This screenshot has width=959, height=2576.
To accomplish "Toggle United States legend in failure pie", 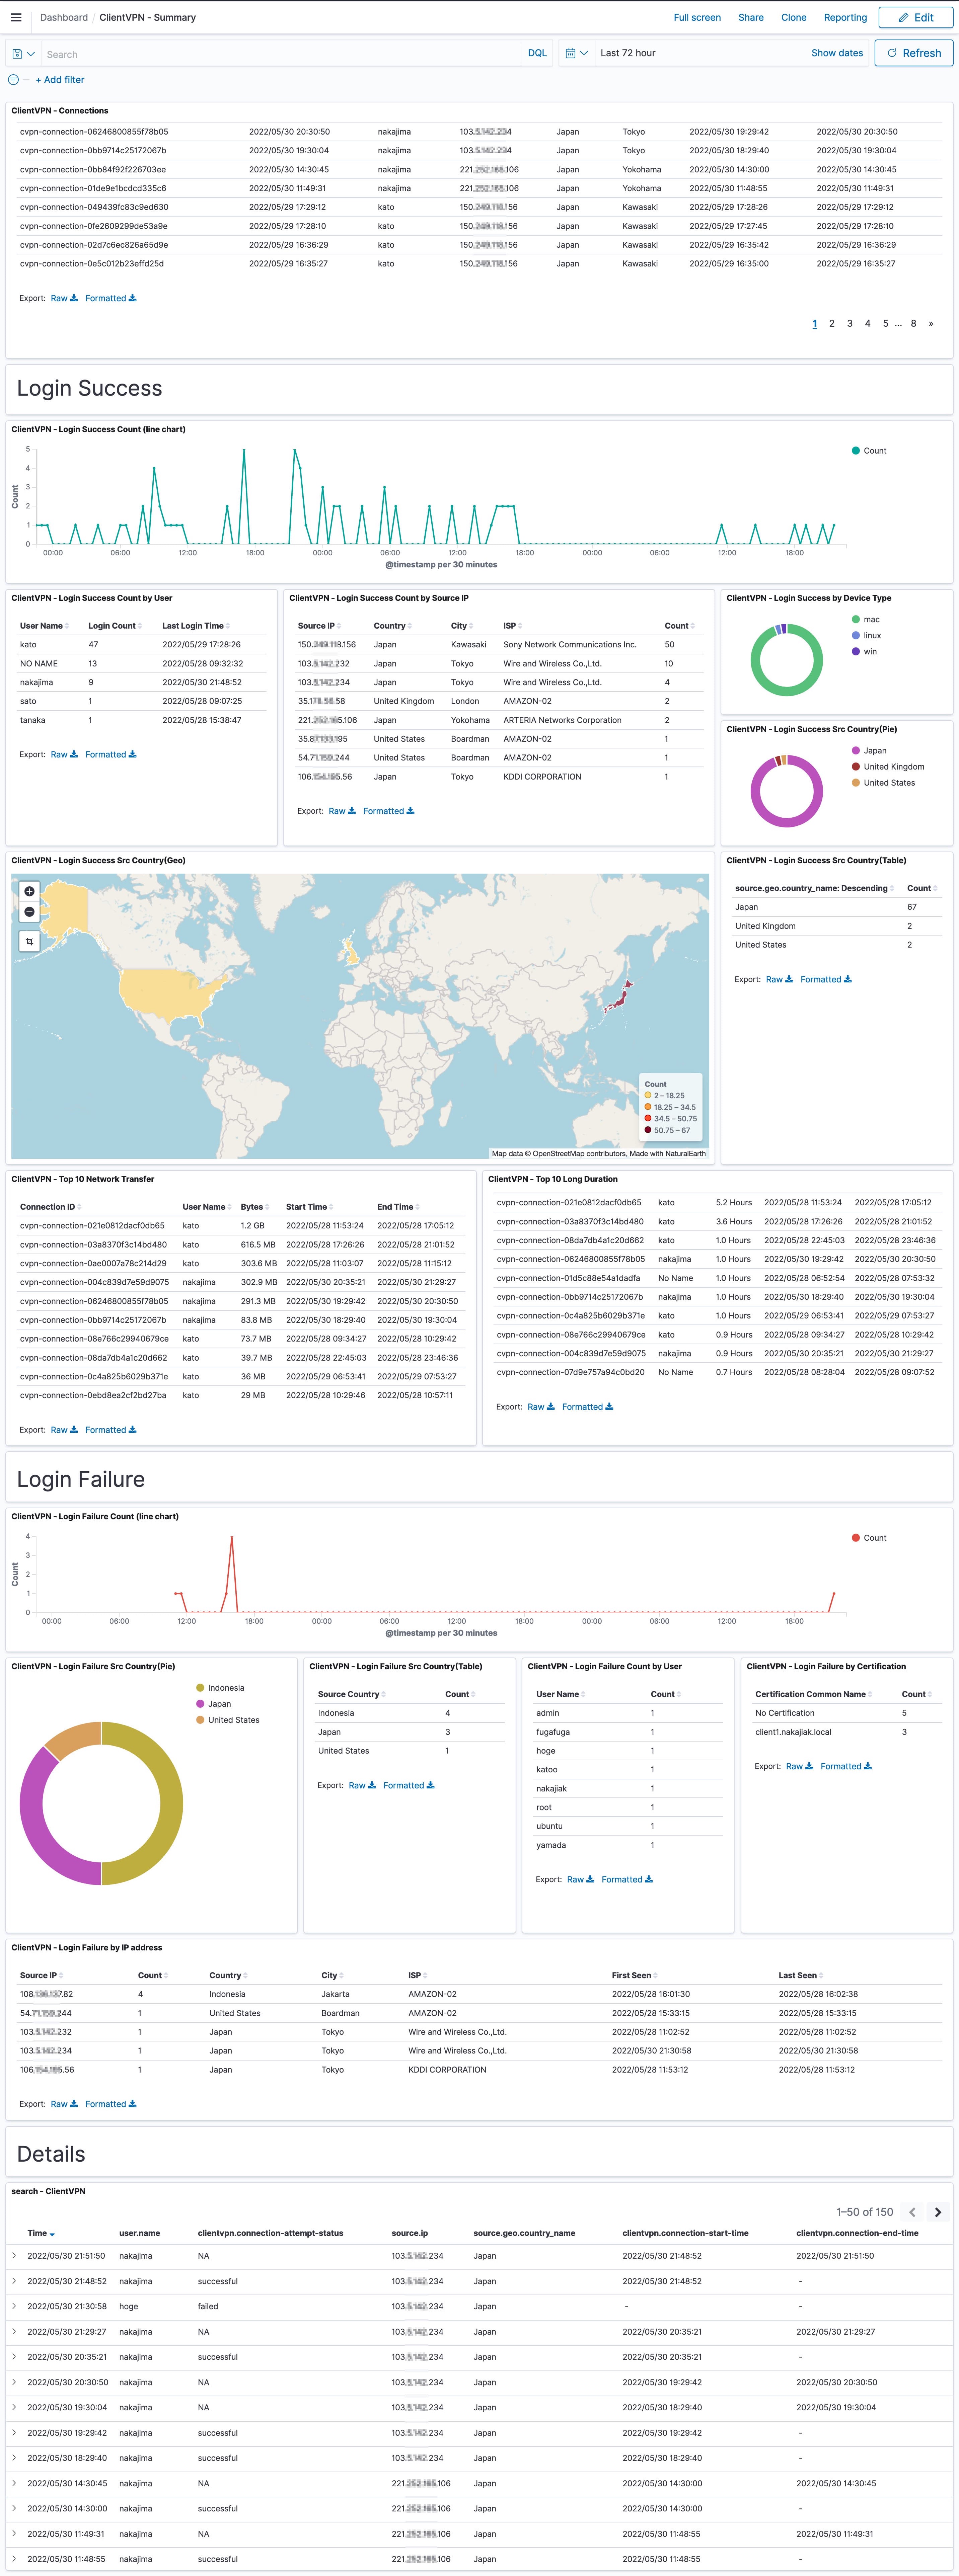I will point(228,1720).
